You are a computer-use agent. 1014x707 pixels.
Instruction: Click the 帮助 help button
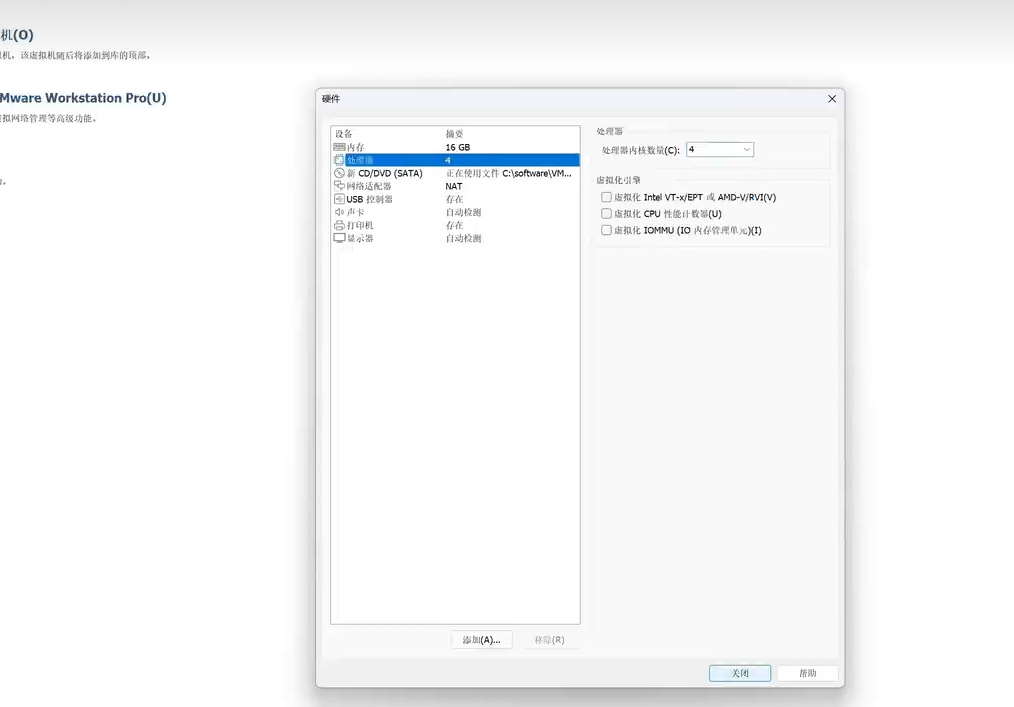[x=808, y=673]
